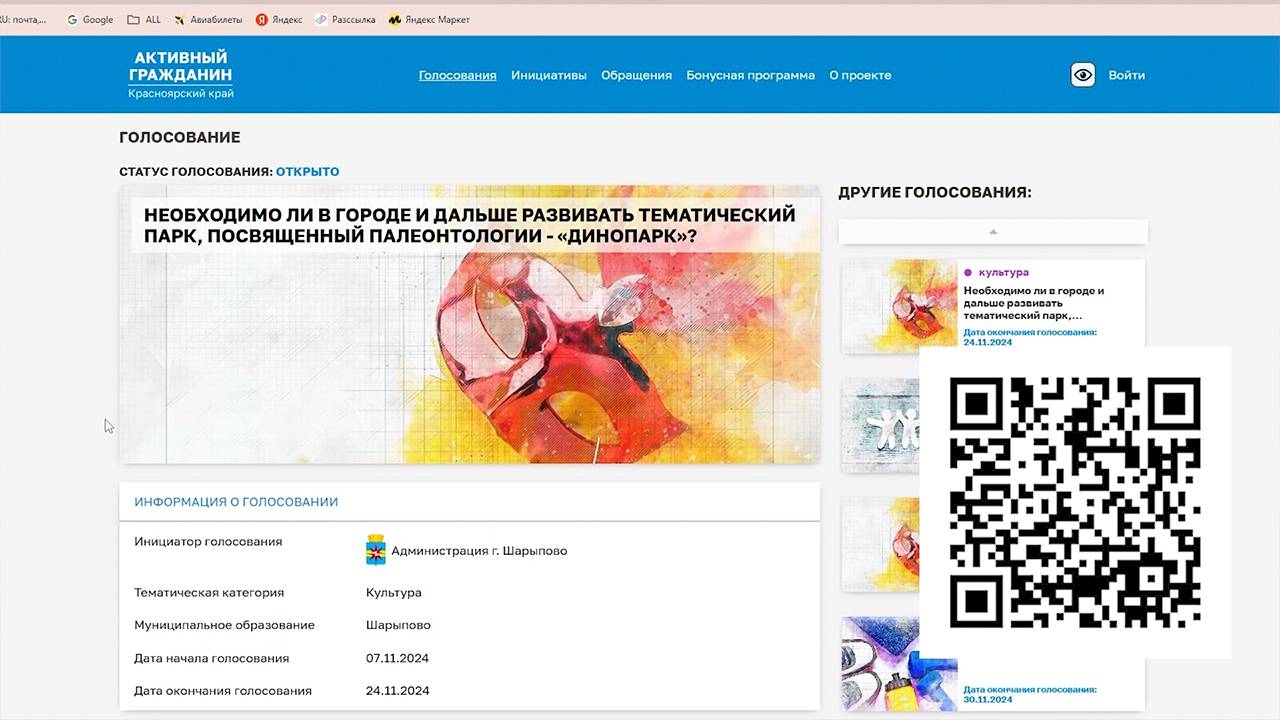
Task: Open the Рассылка bookmark
Action: tap(345, 19)
